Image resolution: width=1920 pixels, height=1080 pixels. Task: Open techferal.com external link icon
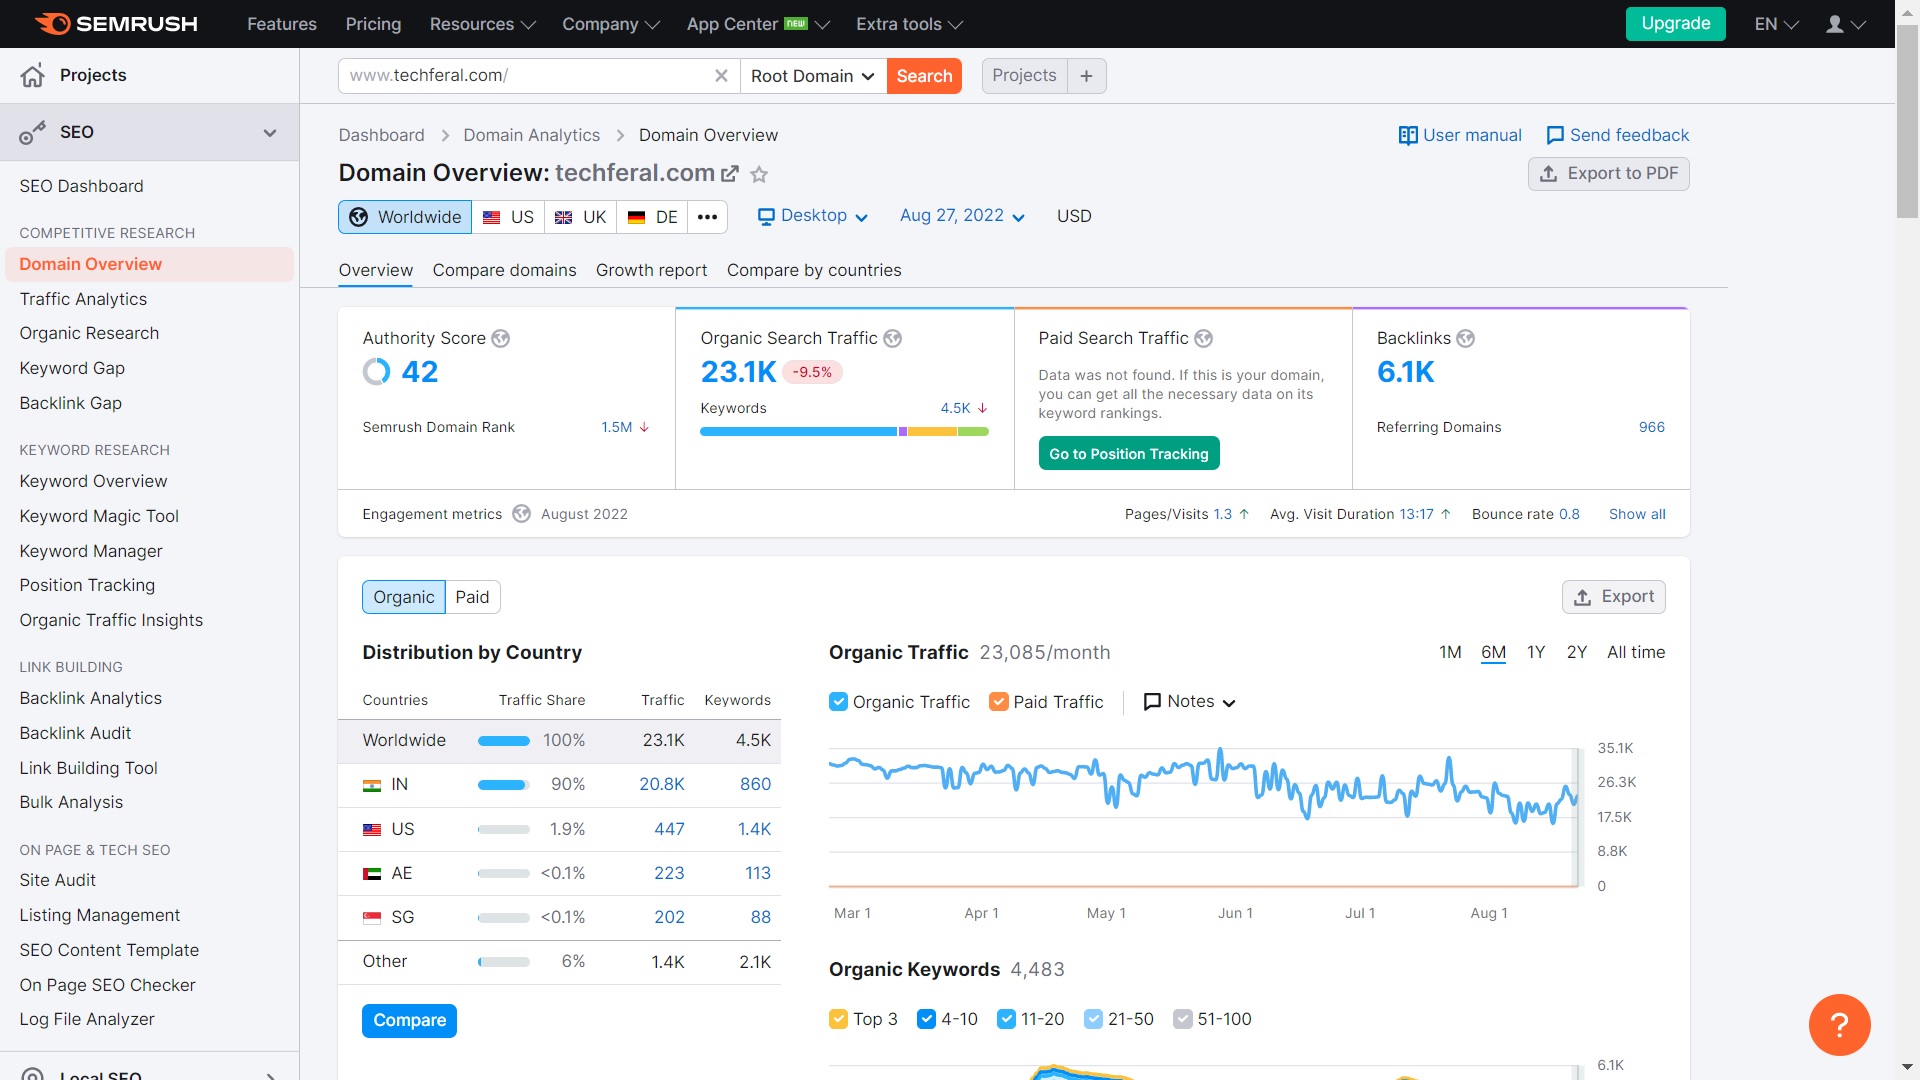pyautogui.click(x=730, y=174)
